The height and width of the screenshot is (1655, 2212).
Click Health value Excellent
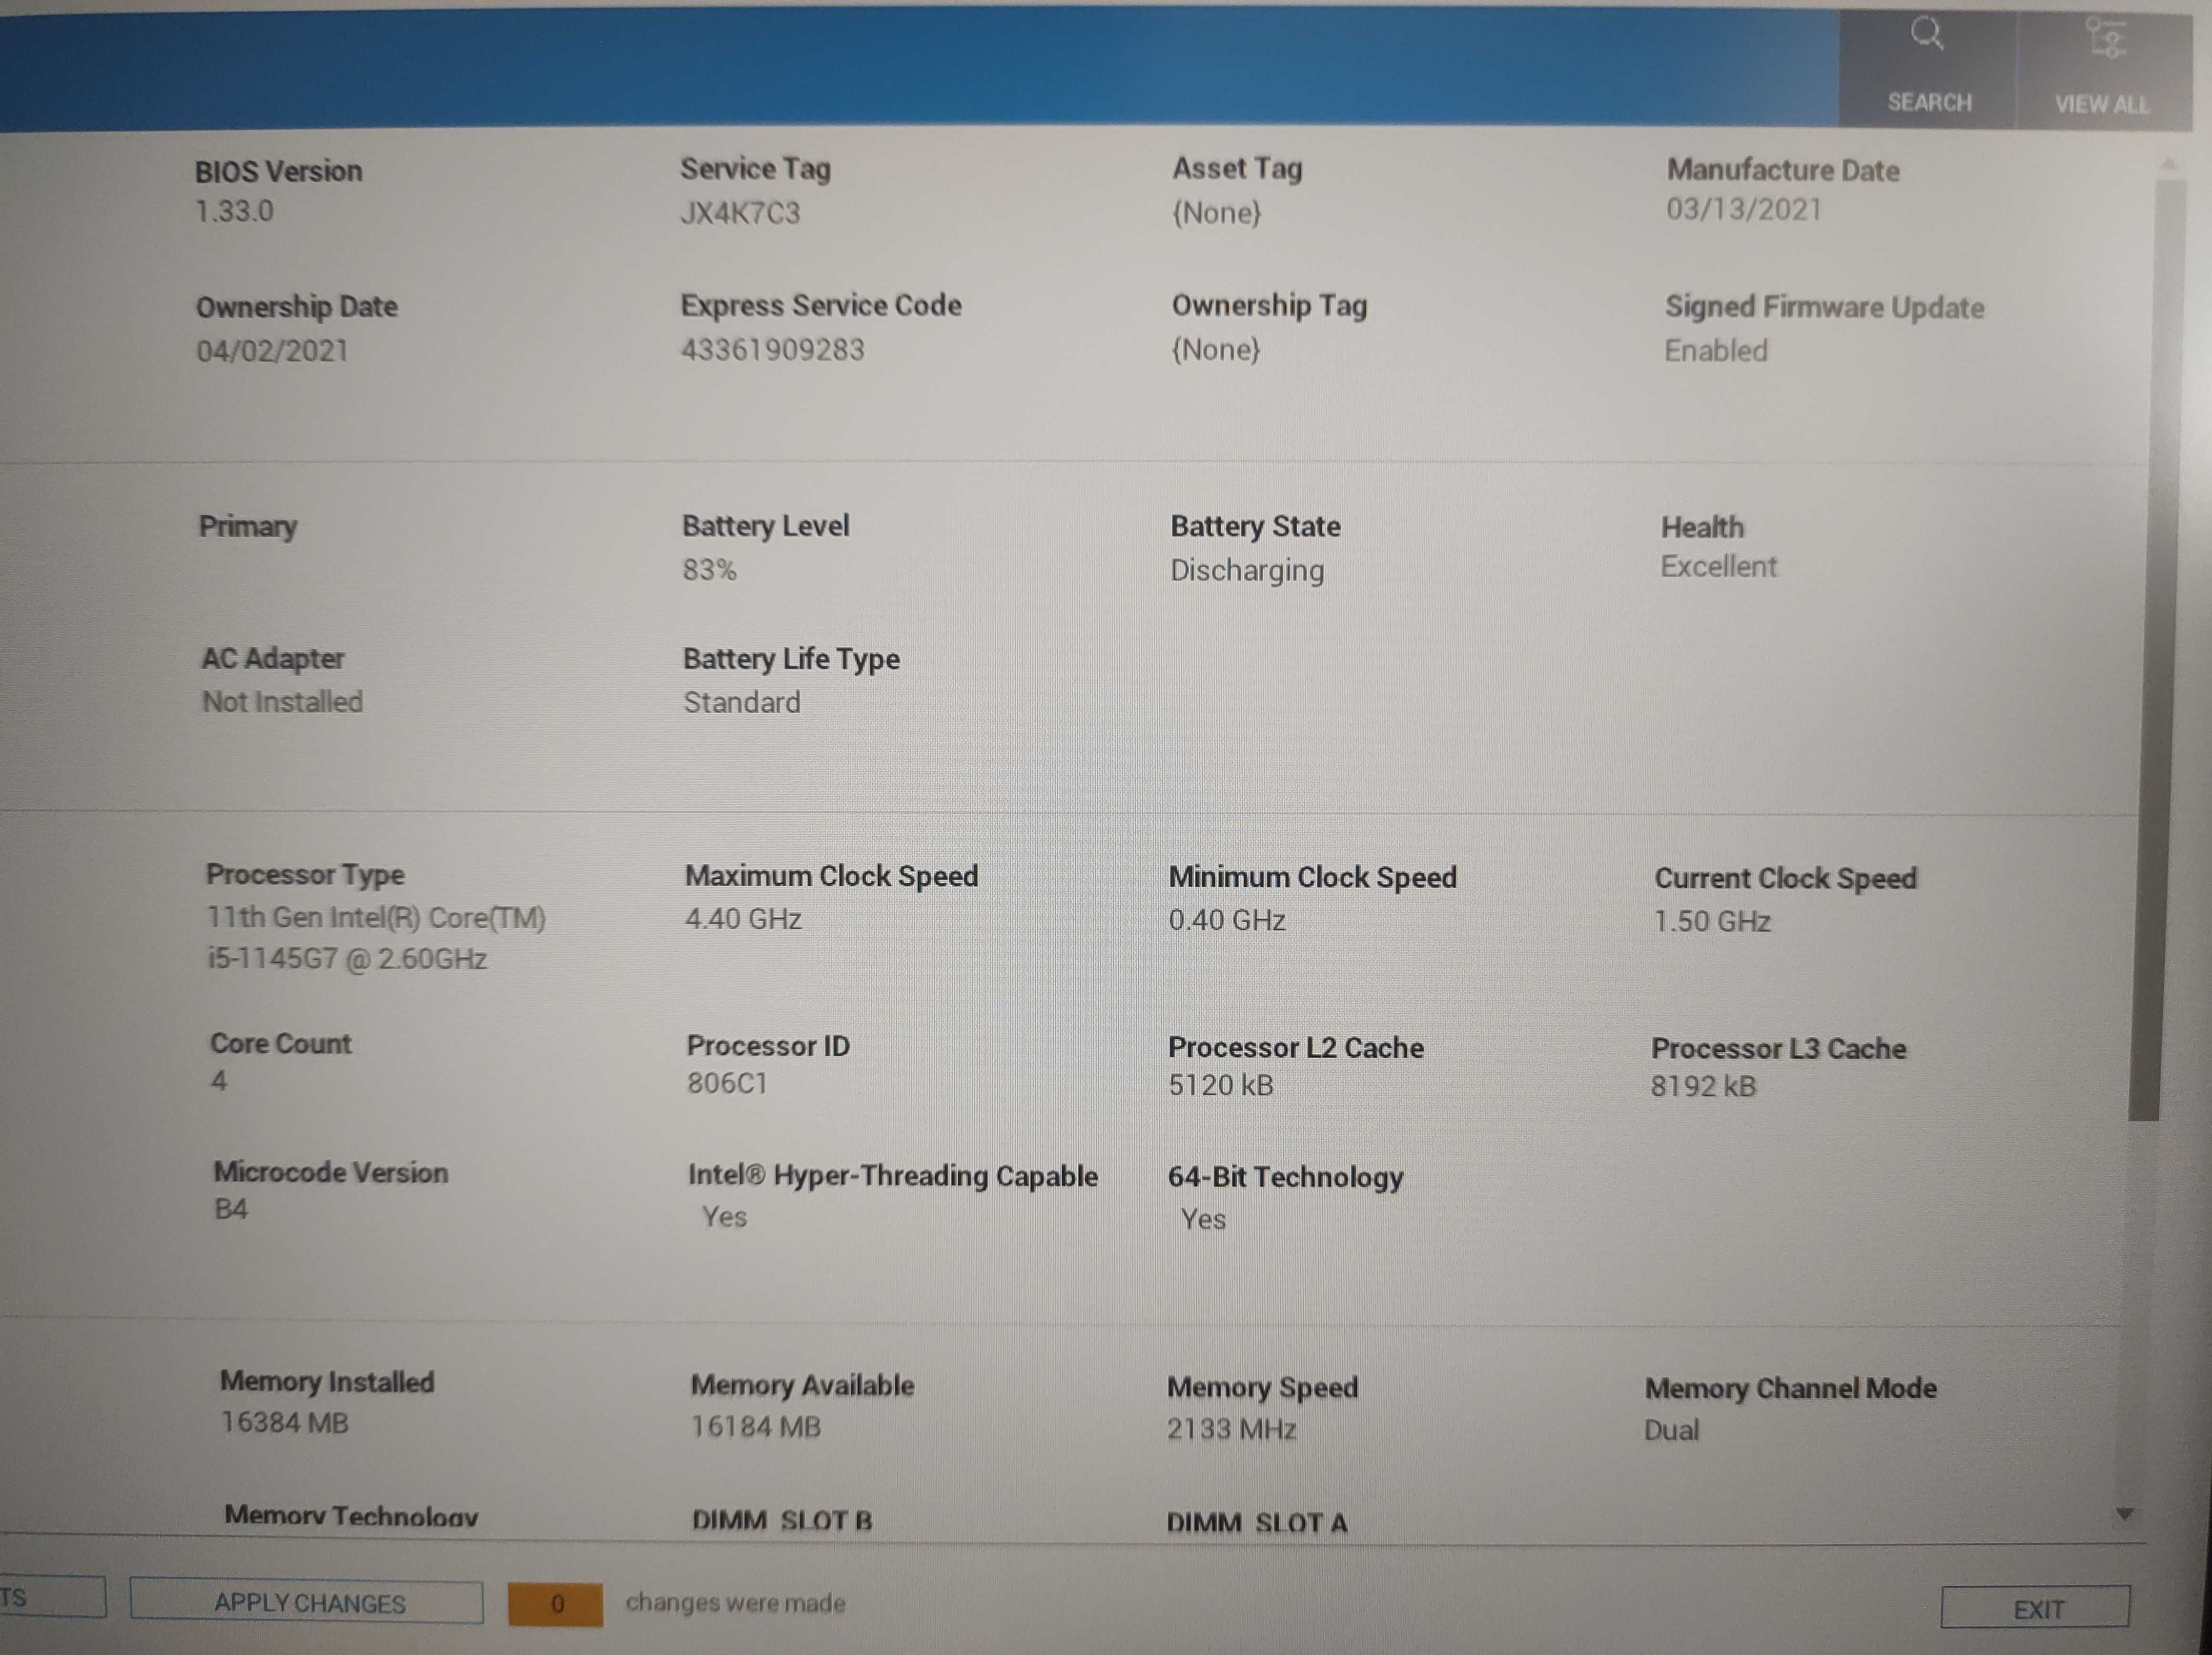coord(1718,567)
